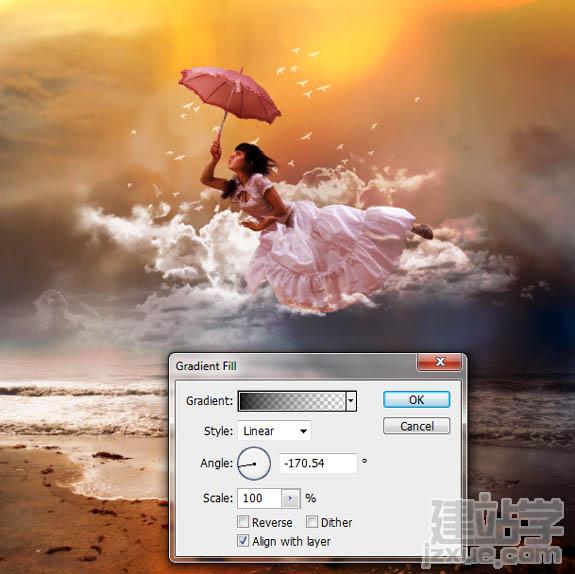Enable the Dither checkbox

312,522
